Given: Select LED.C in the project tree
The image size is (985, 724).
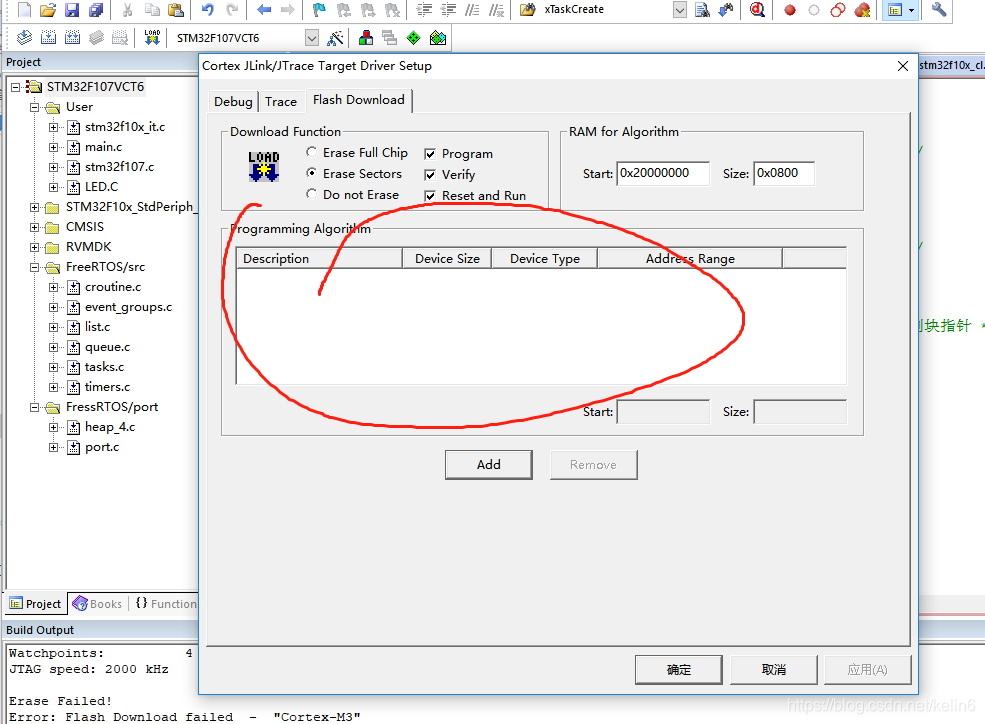Looking at the screenshot, I should [x=101, y=187].
